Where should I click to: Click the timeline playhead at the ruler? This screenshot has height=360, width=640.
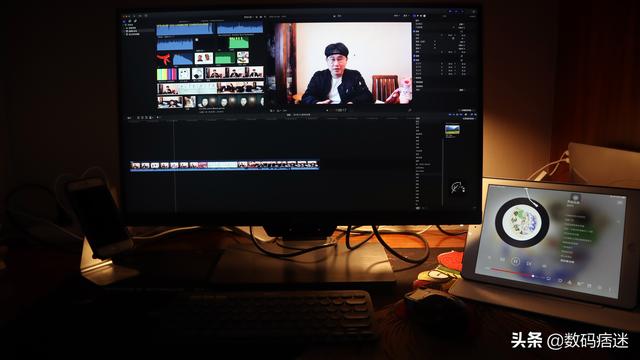(x=173, y=121)
